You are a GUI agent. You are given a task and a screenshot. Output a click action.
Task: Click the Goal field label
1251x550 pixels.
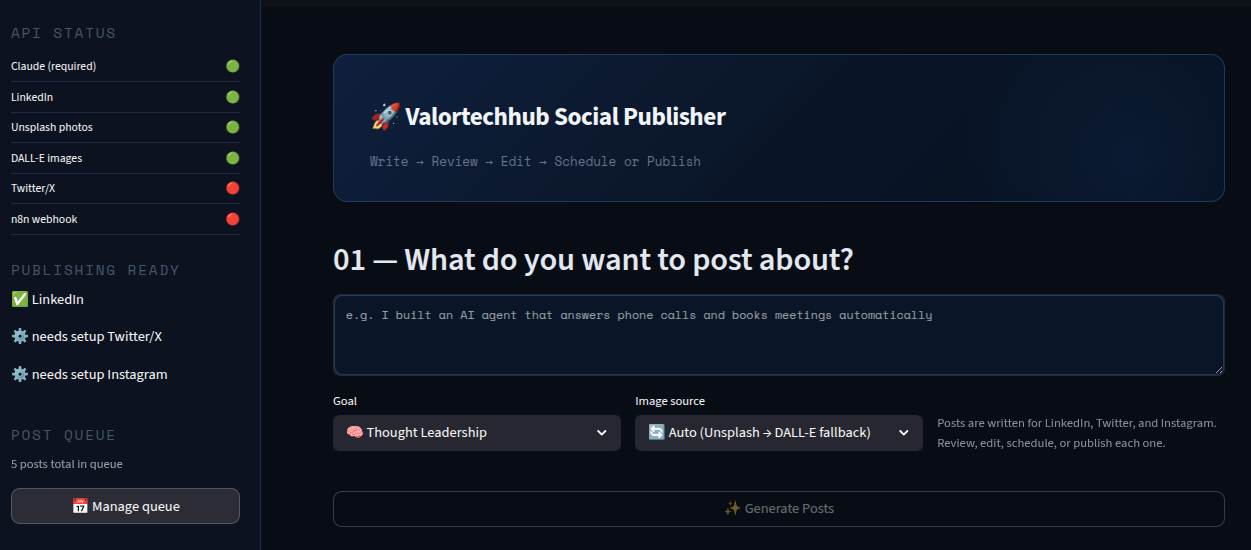345,401
